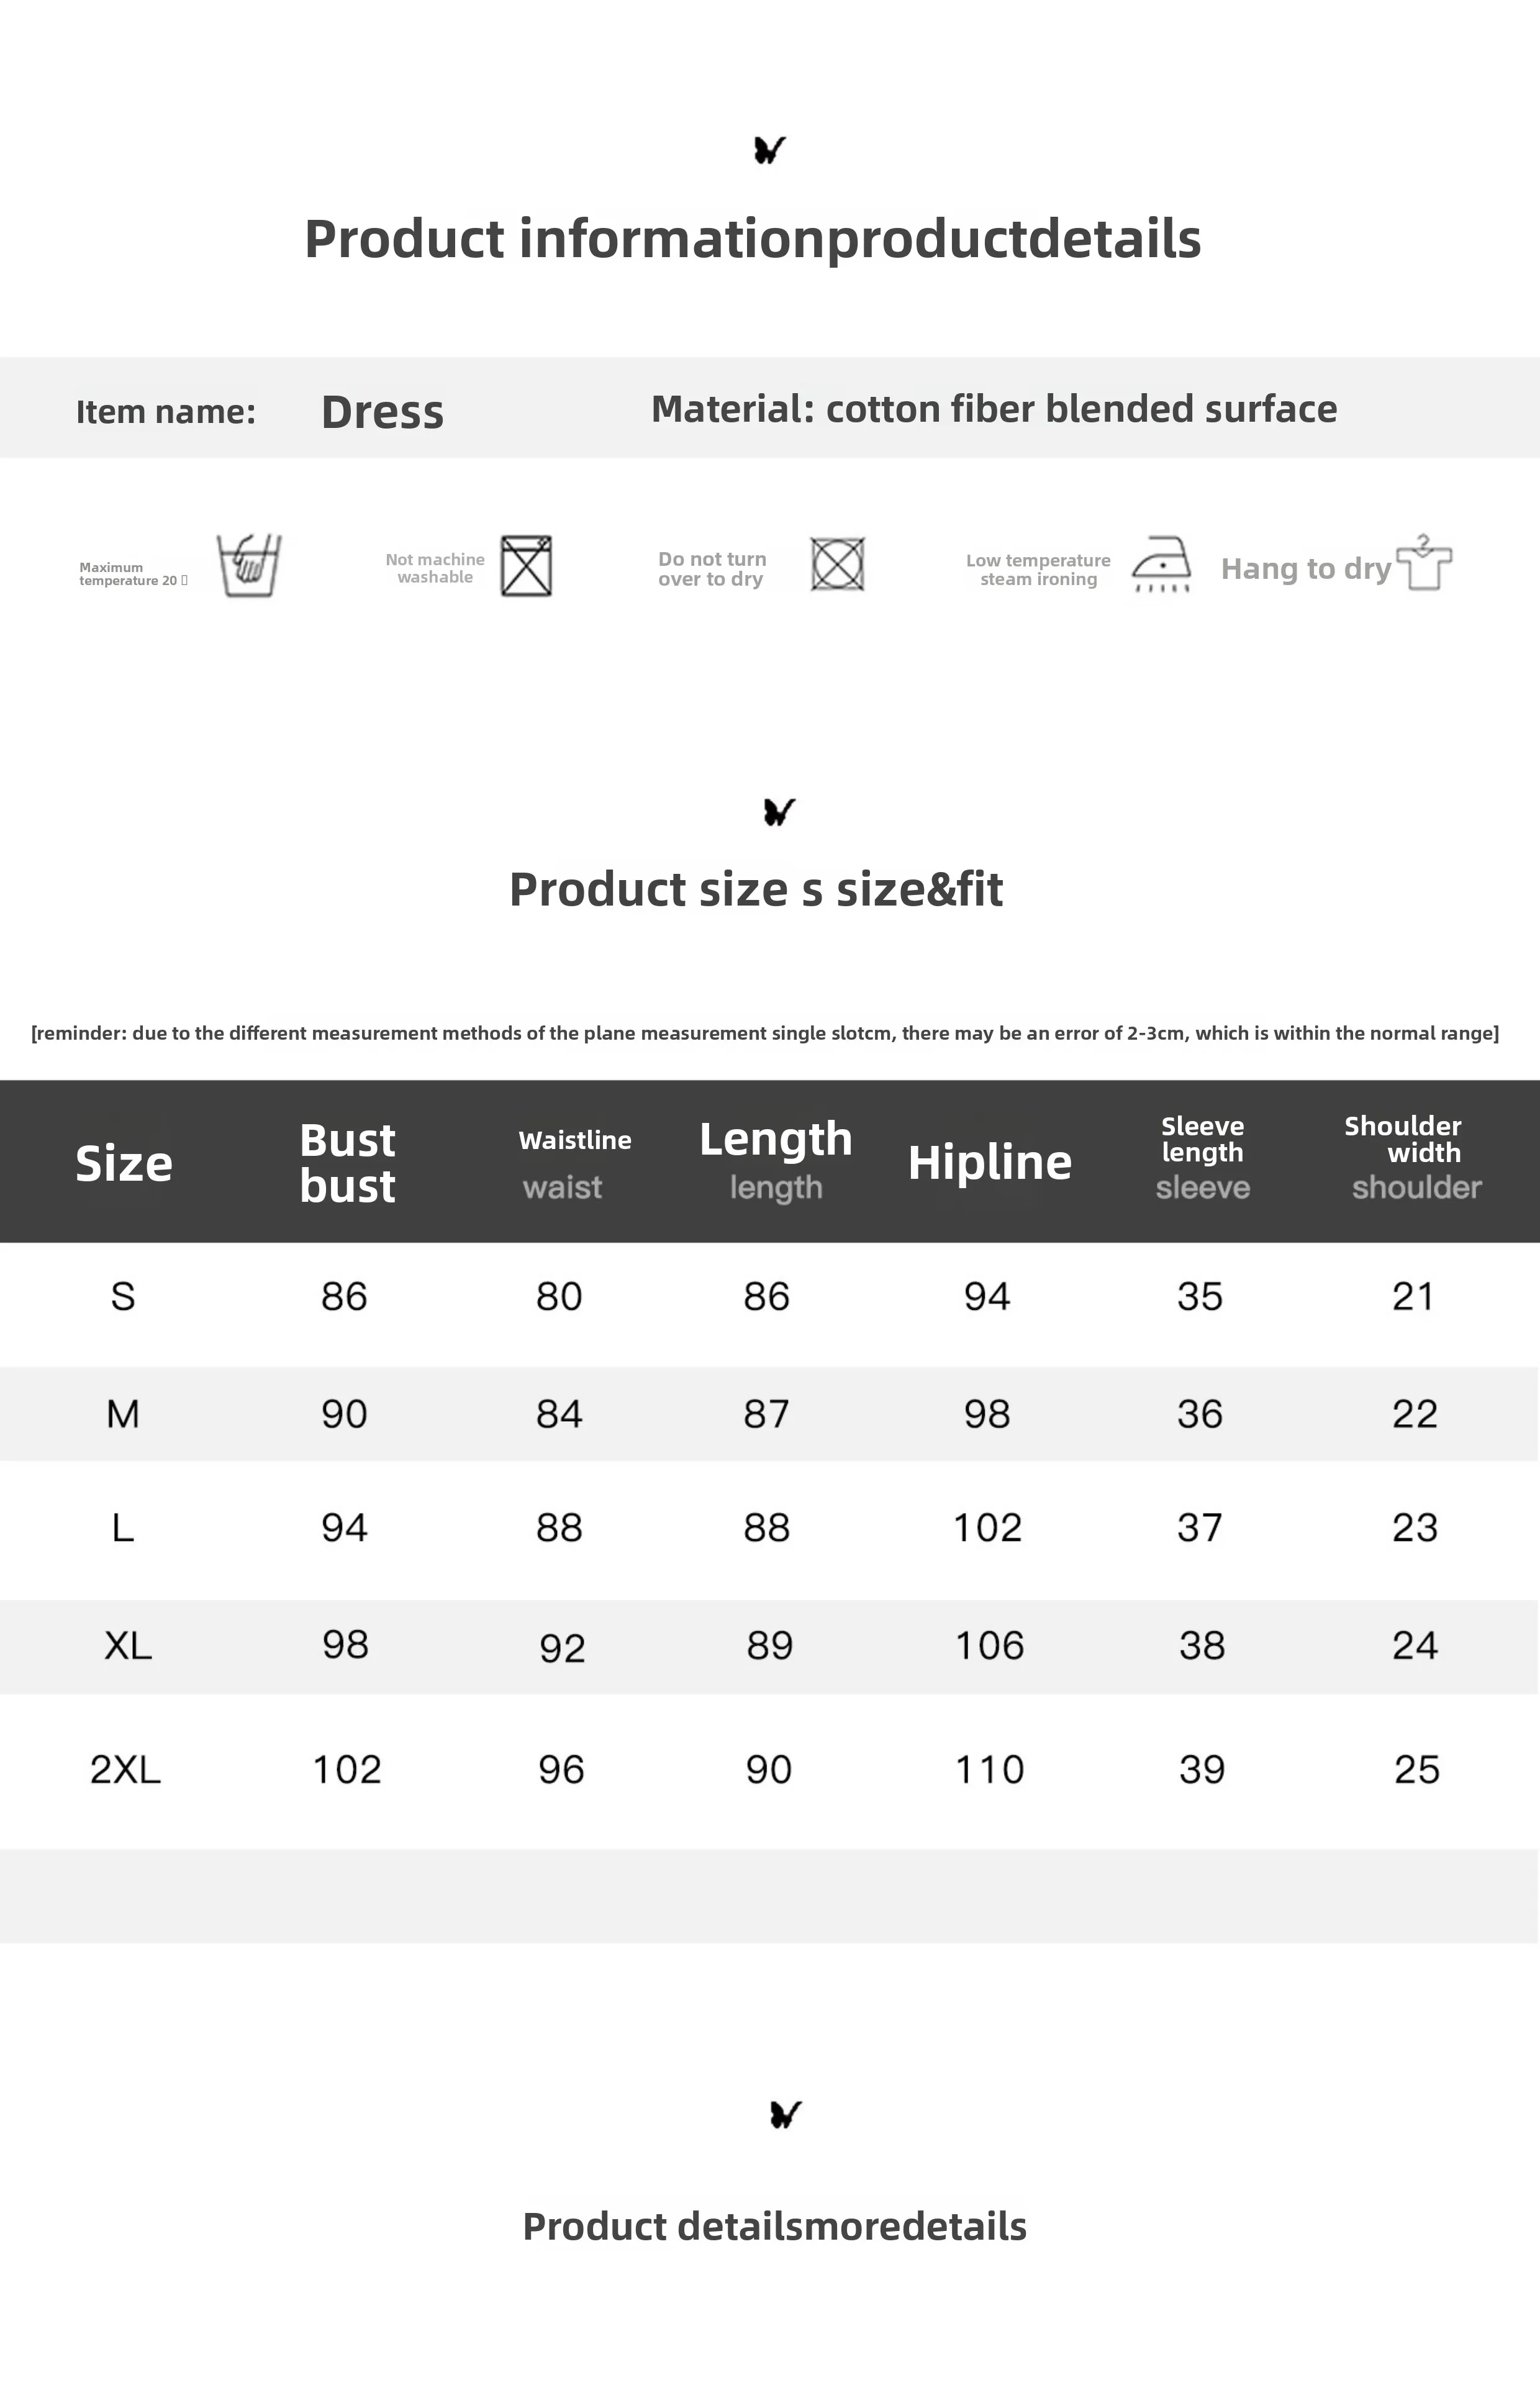Viewport: 1540px width, 2385px height.
Task: Click the butterfly logo above Product detailsmoredetails heading
Action: [x=785, y=2115]
